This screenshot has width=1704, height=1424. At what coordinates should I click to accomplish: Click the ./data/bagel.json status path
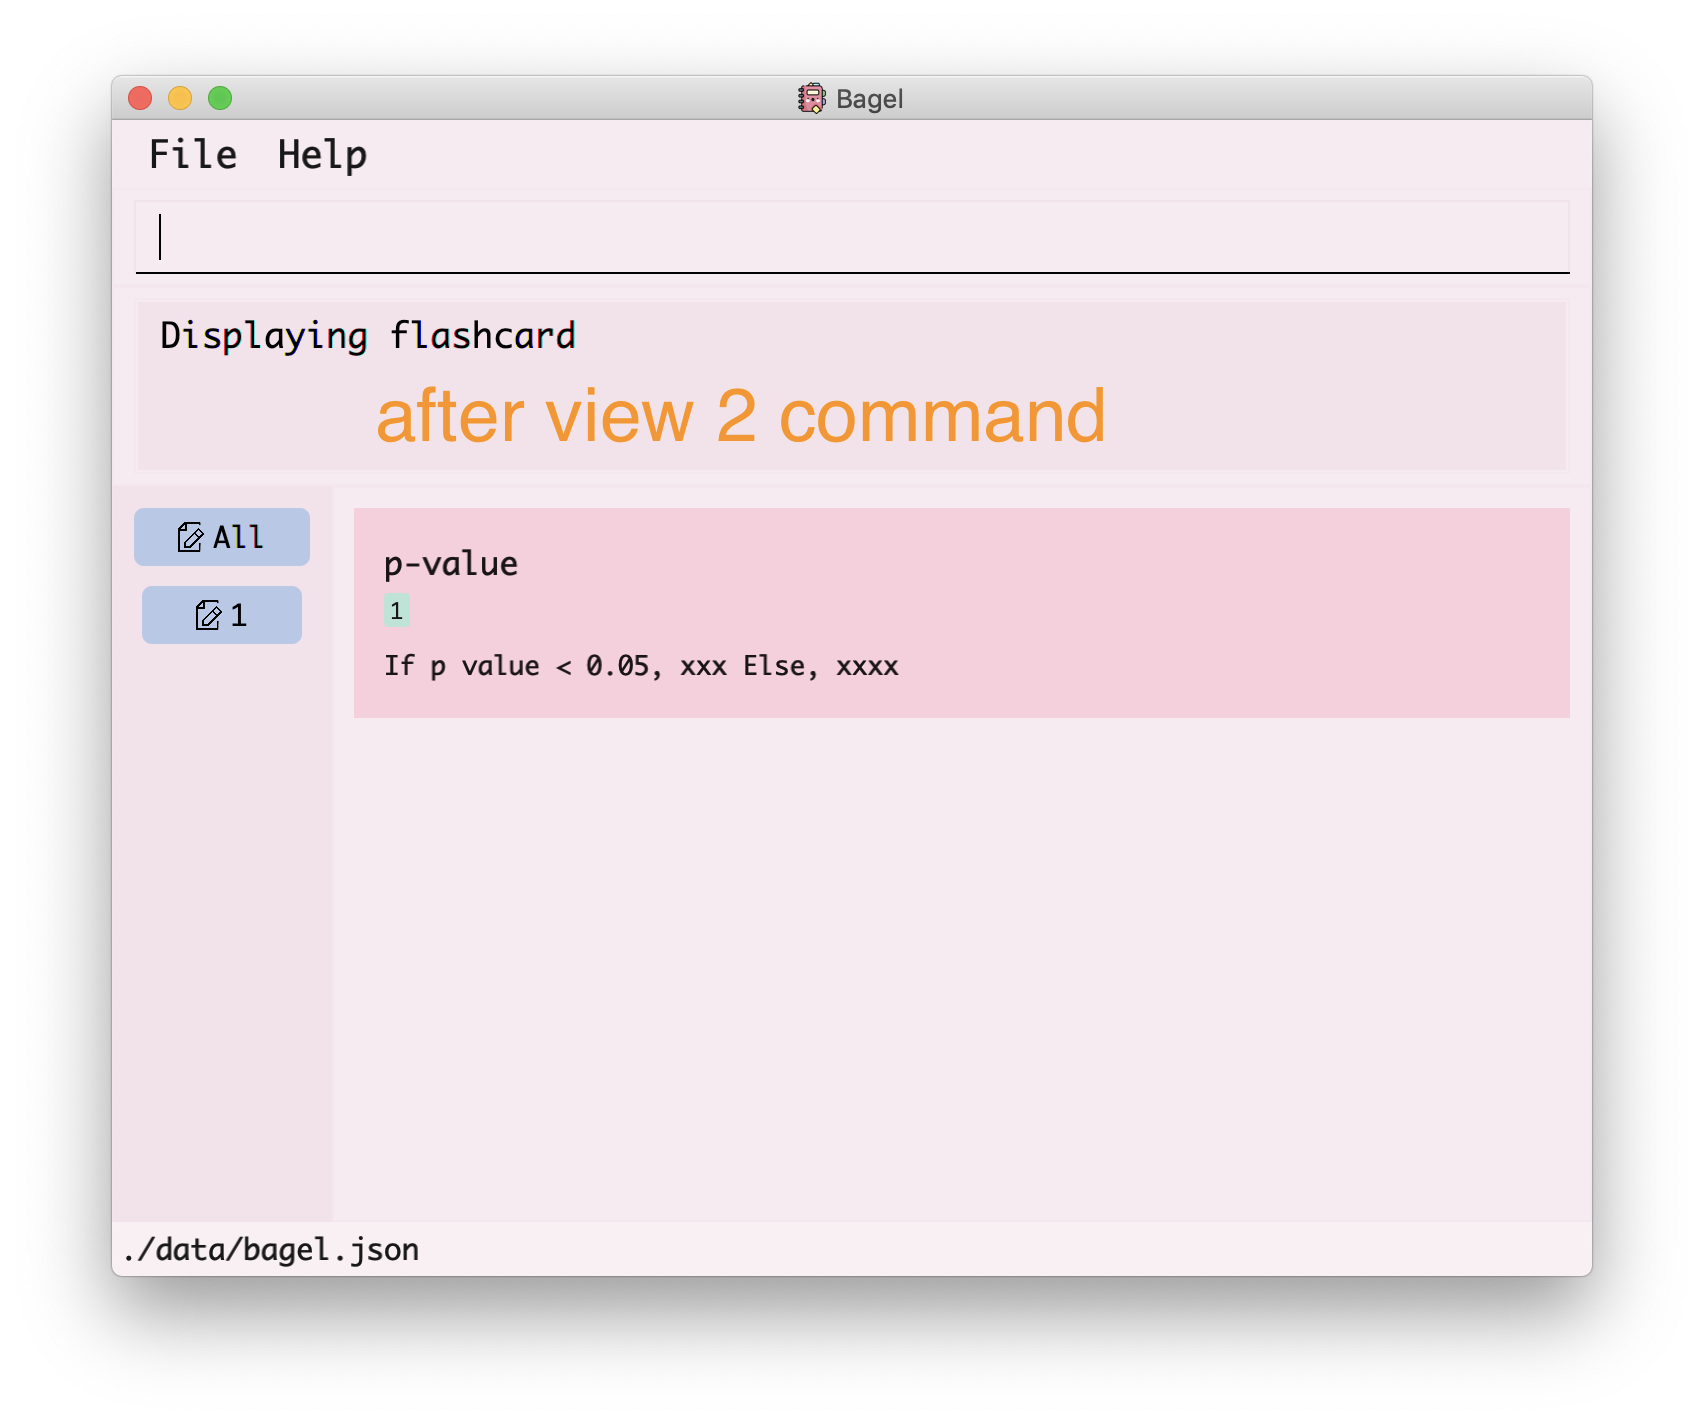pyautogui.click(x=271, y=1250)
